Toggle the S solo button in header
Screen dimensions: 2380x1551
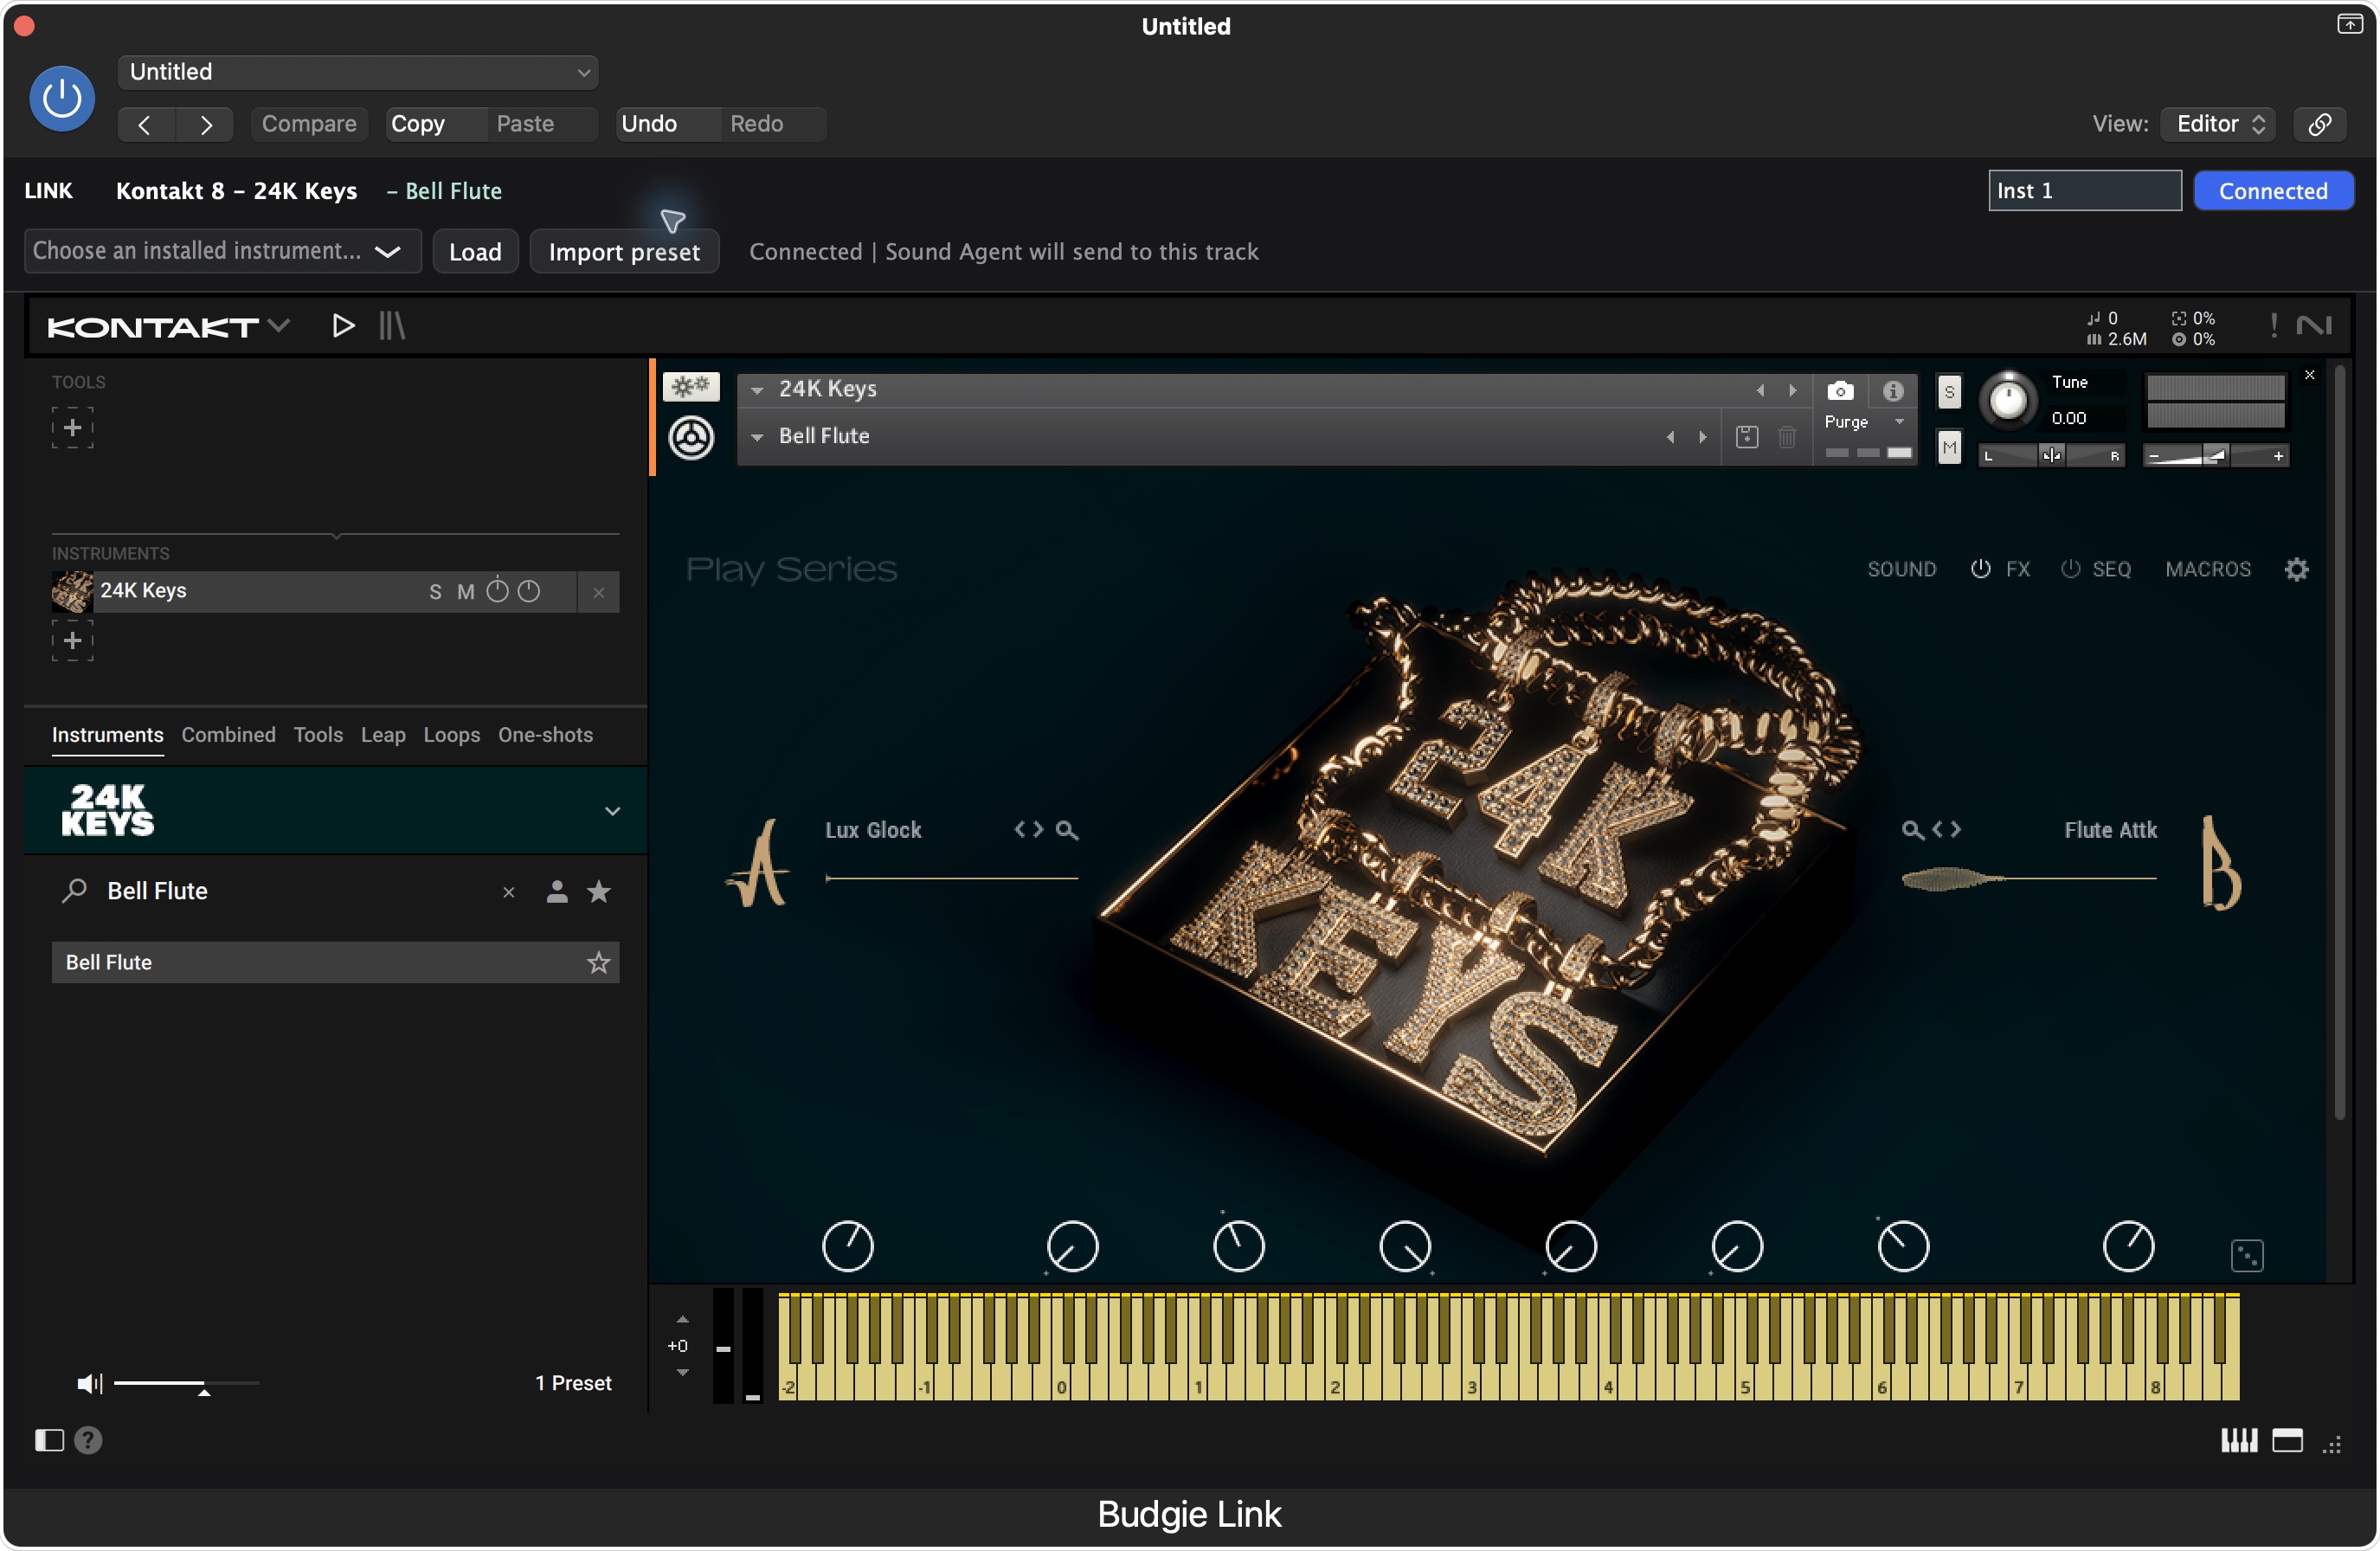pos(1949,392)
